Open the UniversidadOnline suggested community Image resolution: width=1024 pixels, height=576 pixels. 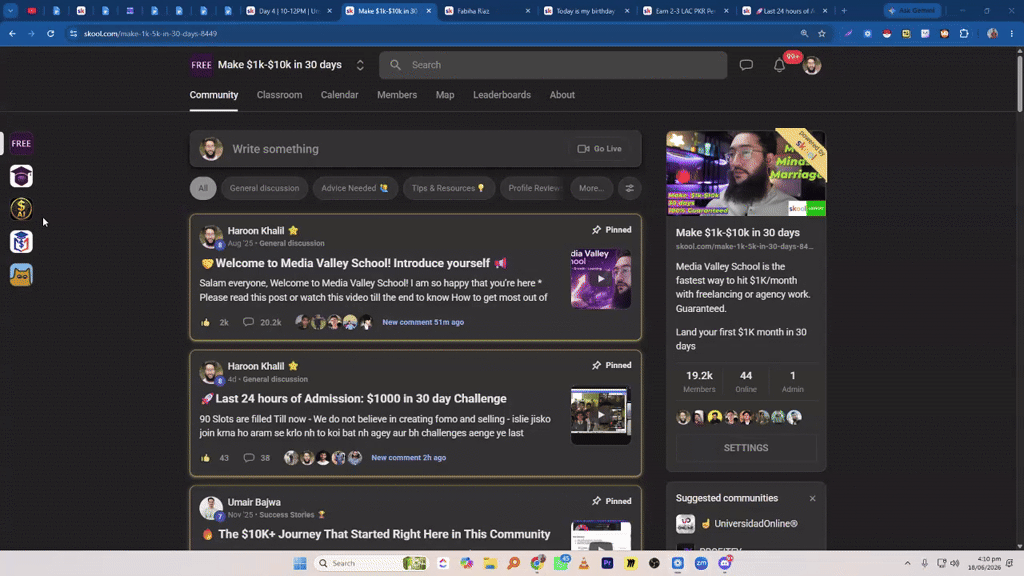(x=746, y=524)
